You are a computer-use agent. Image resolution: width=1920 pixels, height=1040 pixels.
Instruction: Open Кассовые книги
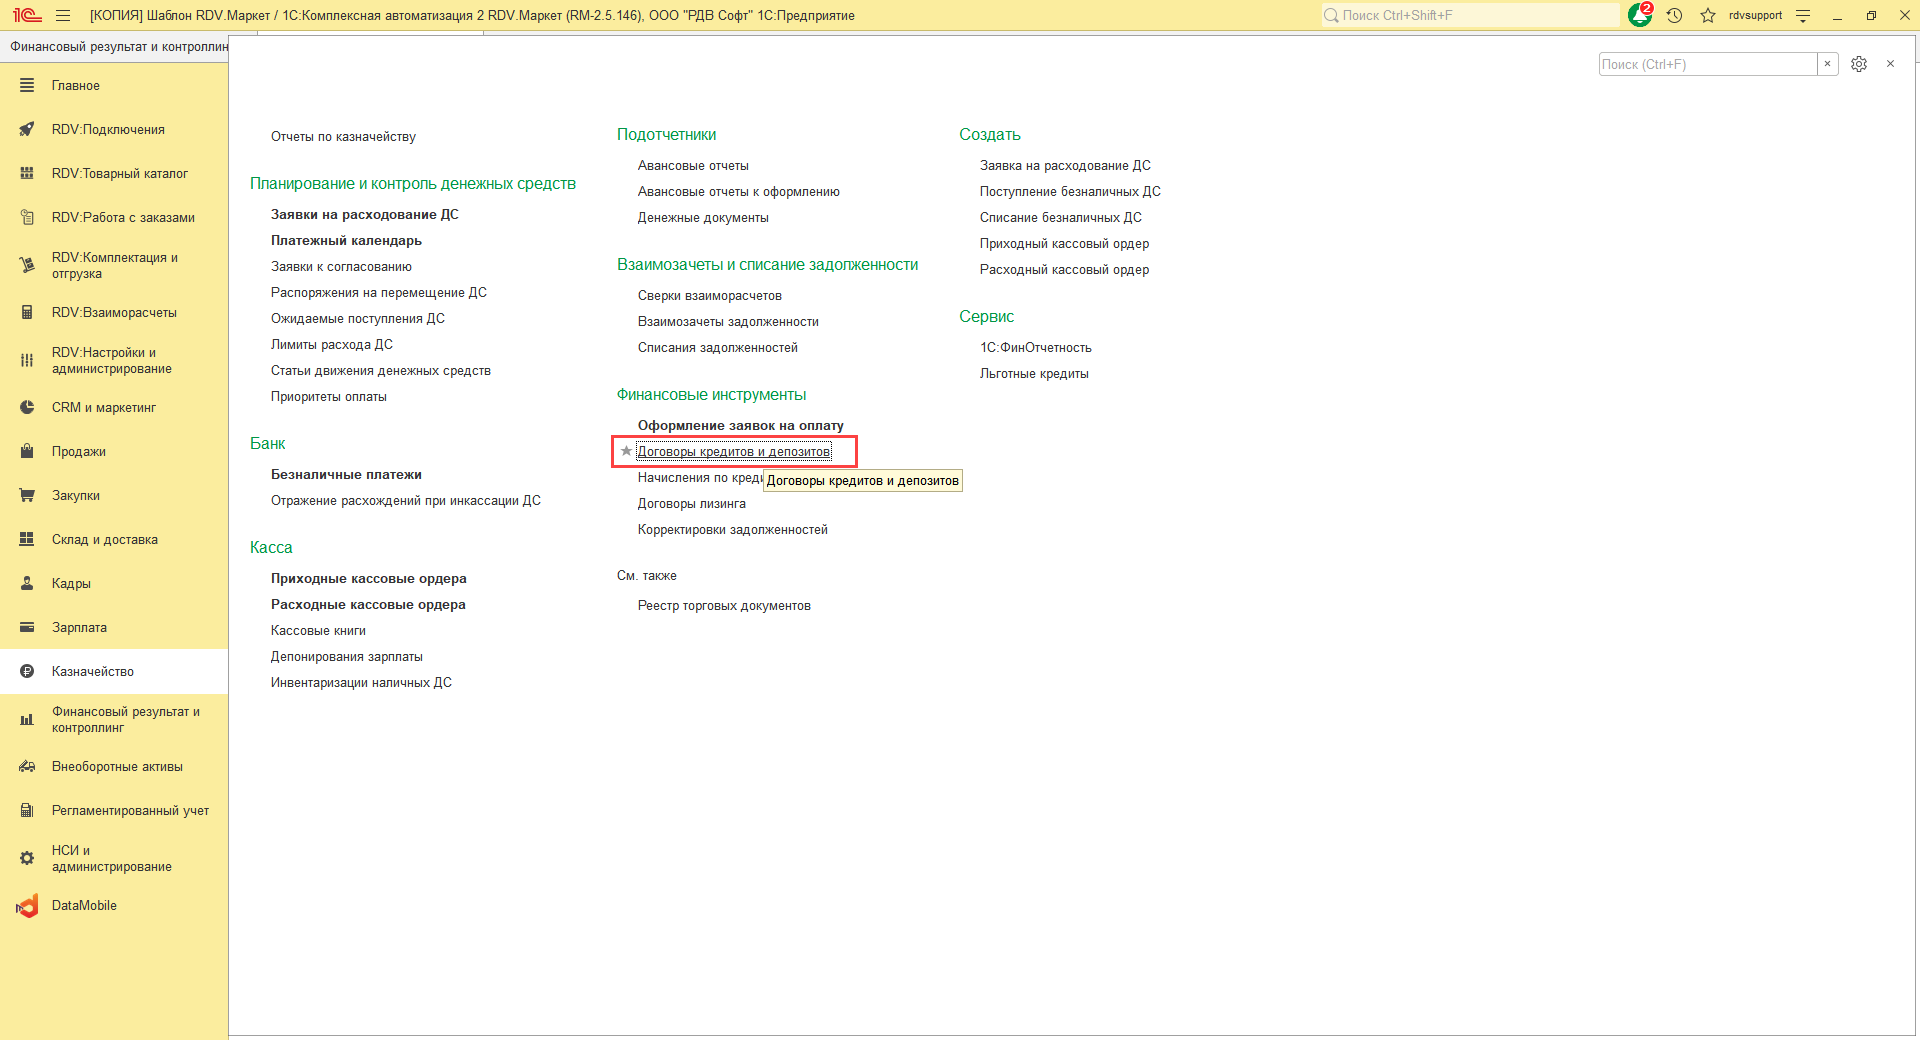318,631
